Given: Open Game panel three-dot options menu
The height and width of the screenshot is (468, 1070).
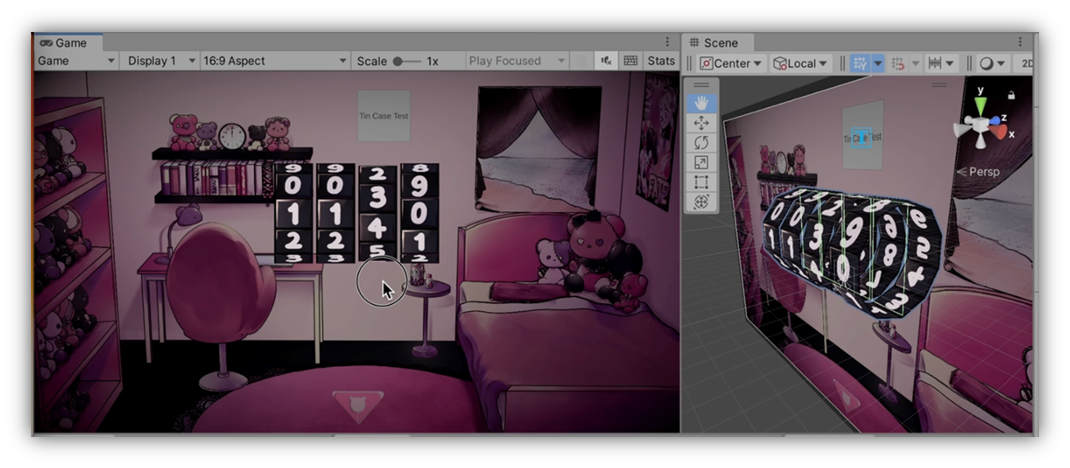Looking at the screenshot, I should point(667,42).
